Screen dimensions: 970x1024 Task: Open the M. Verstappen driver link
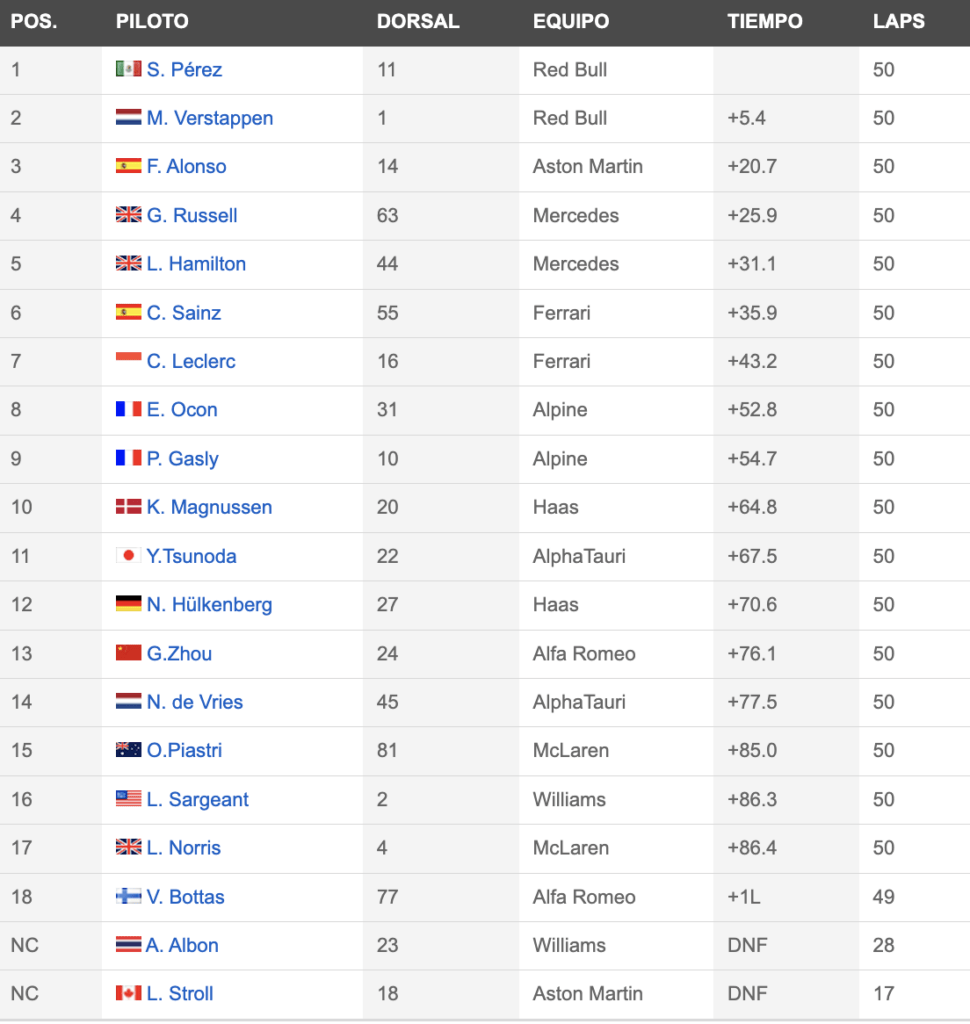coord(210,118)
